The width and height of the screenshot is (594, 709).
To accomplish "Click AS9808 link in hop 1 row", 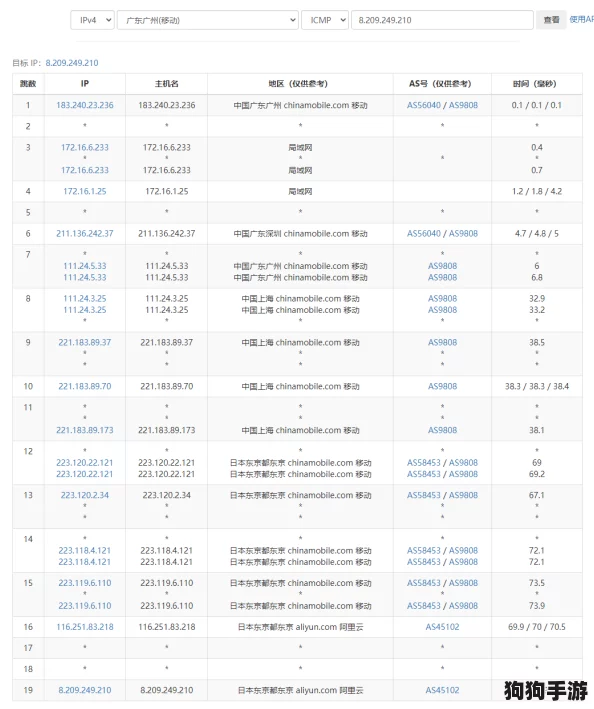I will click(463, 105).
